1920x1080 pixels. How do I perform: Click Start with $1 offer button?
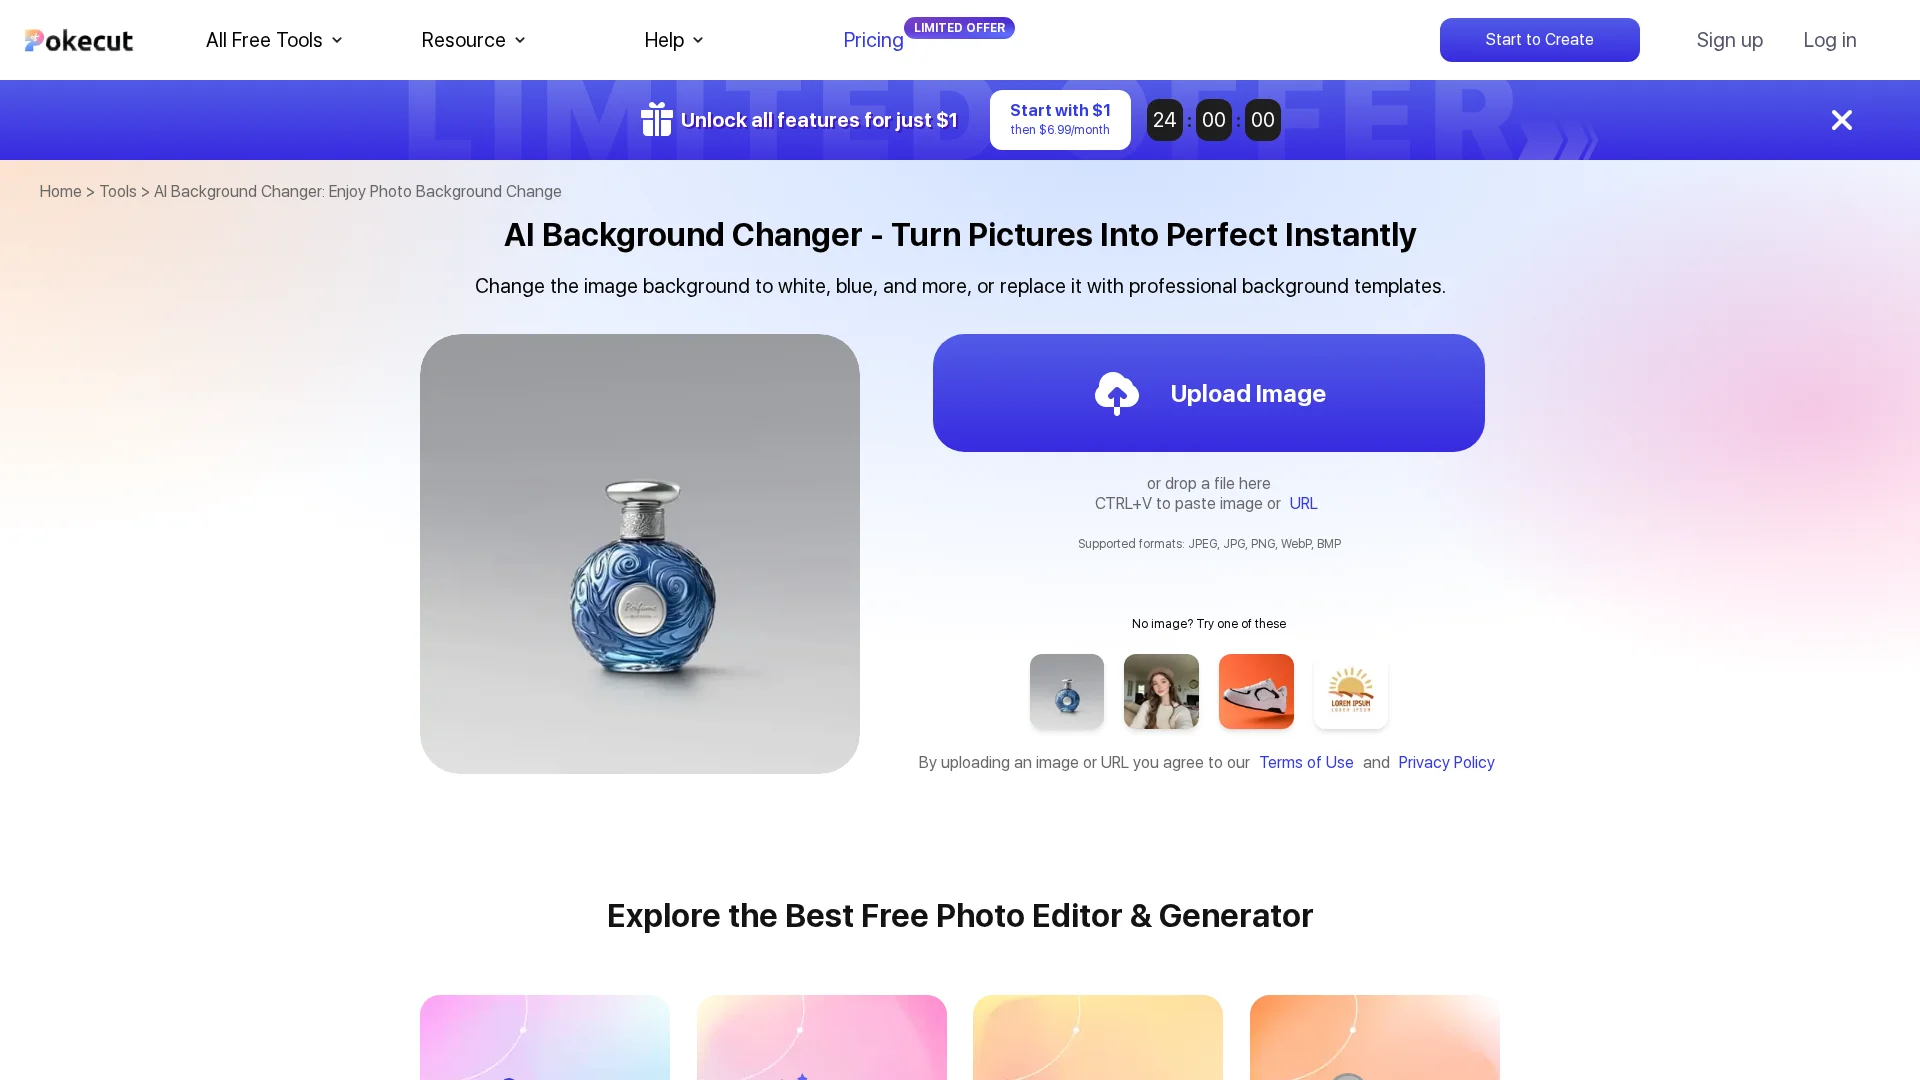(1060, 120)
